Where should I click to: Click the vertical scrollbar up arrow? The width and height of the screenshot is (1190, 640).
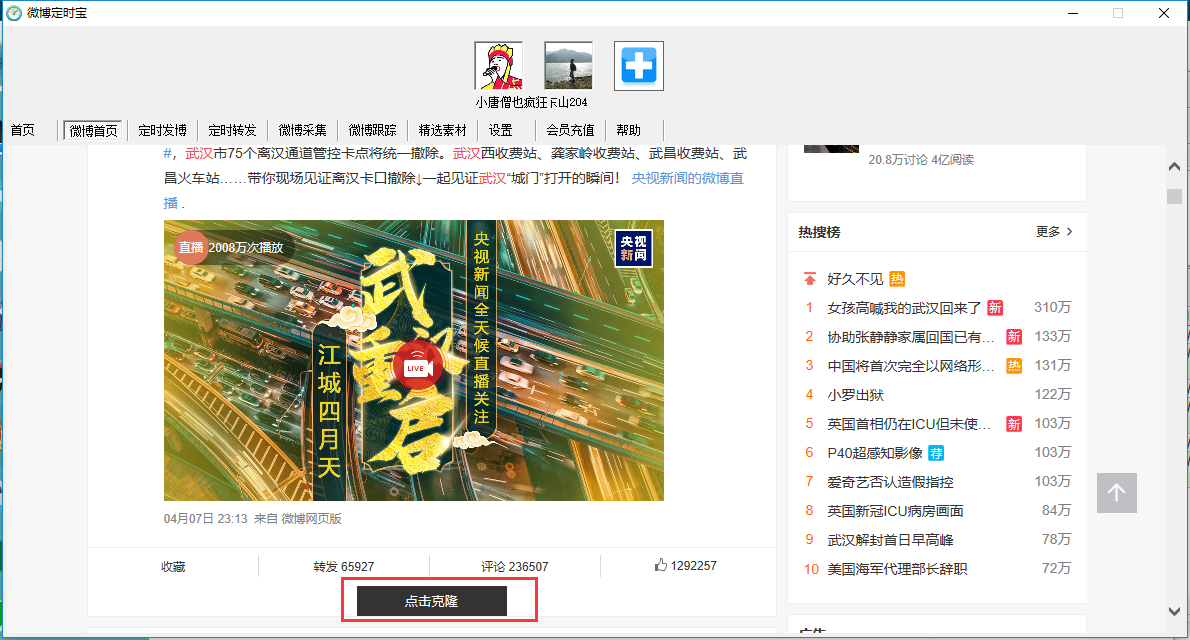pyautogui.click(x=1175, y=166)
